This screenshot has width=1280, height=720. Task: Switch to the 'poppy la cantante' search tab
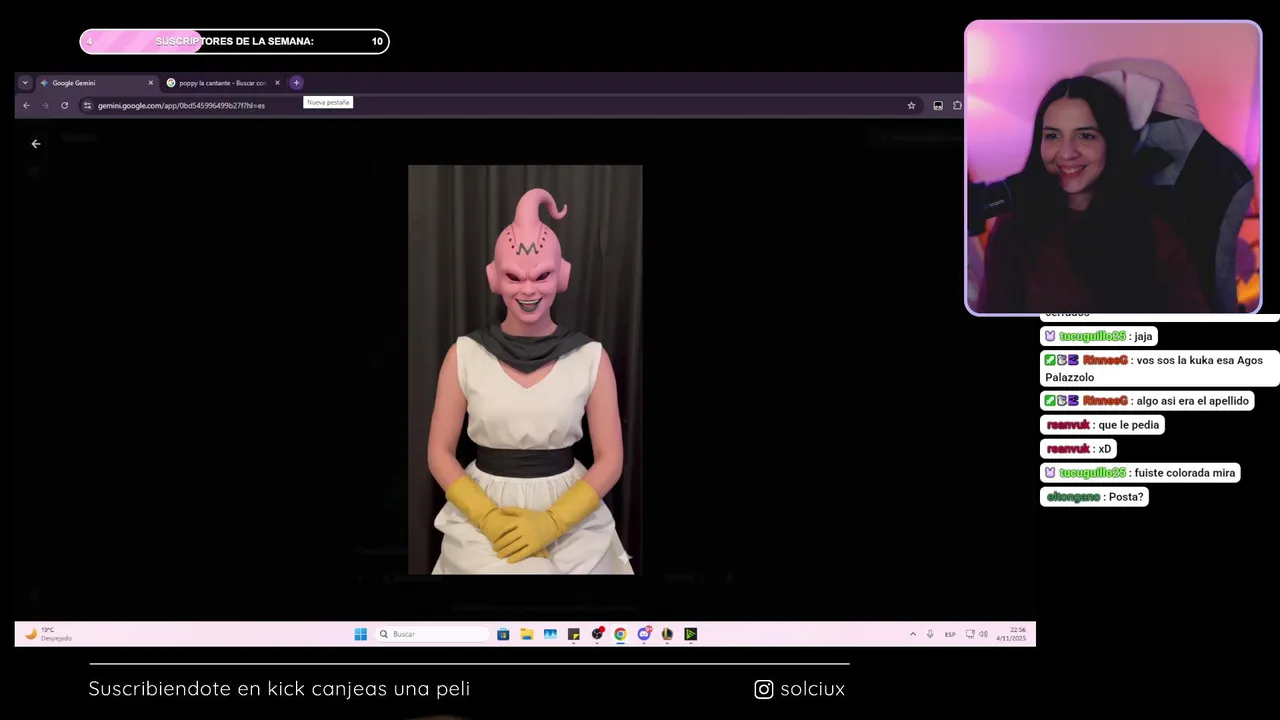point(223,83)
